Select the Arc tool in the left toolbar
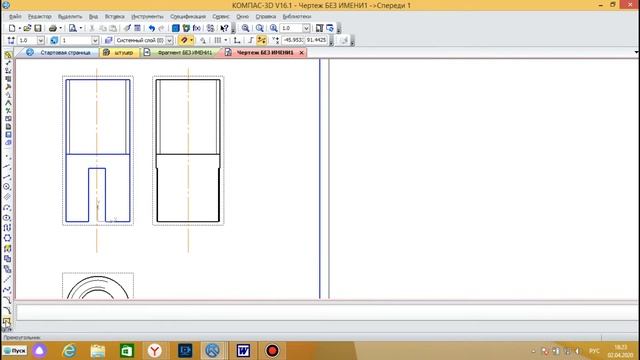Screen dimensions: 640x360 (x=7, y=207)
